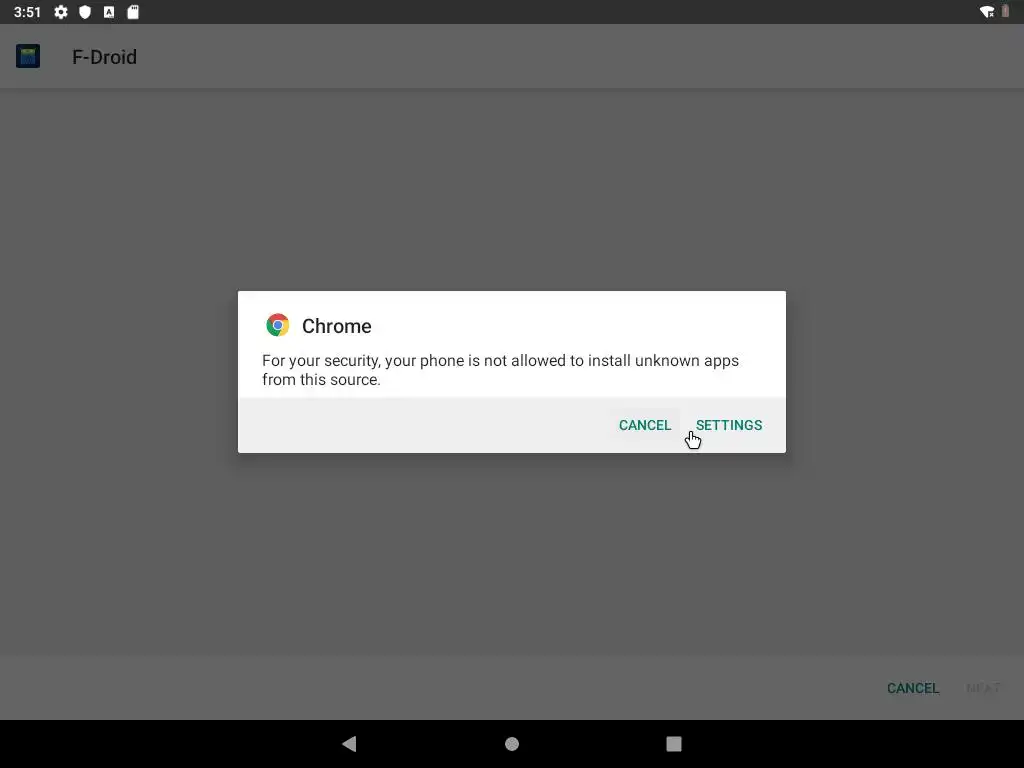The image size is (1024, 768).
Task: Click the F-Droid app icon
Action: point(28,56)
